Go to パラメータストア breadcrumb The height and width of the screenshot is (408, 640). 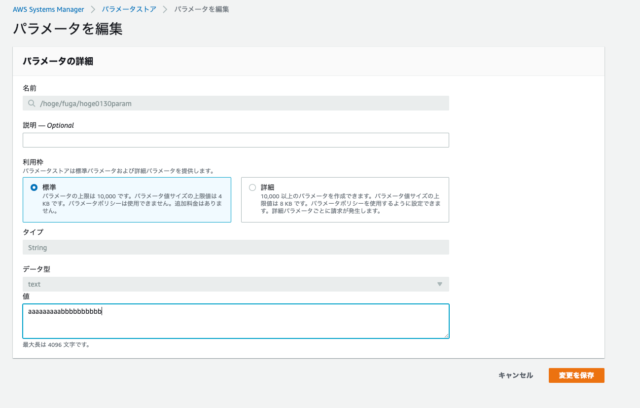point(130,8)
